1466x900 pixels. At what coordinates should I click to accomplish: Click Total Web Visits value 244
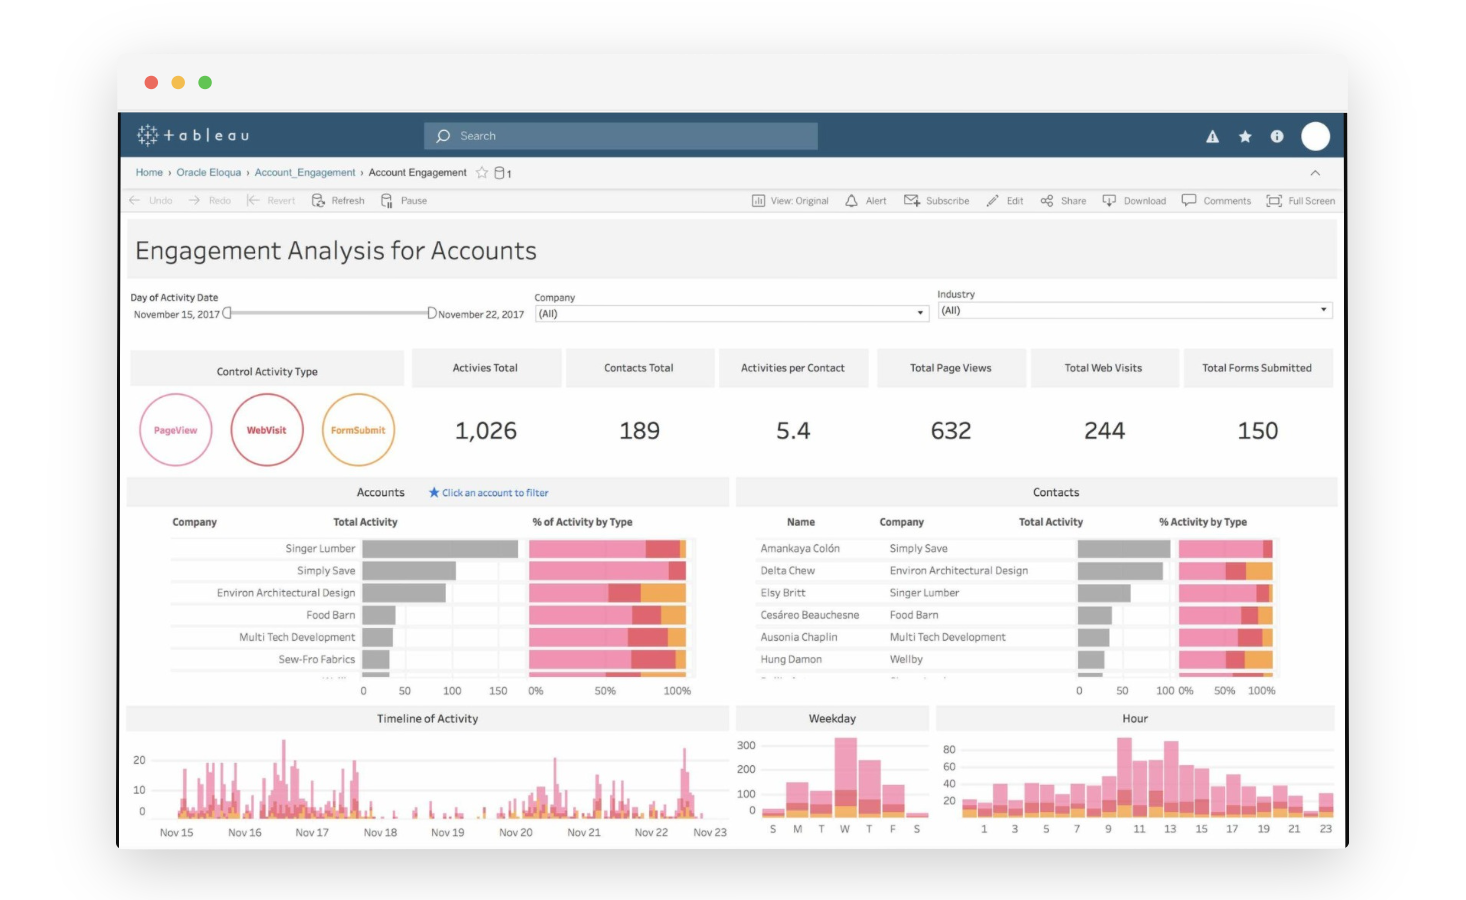pyautogui.click(x=1105, y=431)
